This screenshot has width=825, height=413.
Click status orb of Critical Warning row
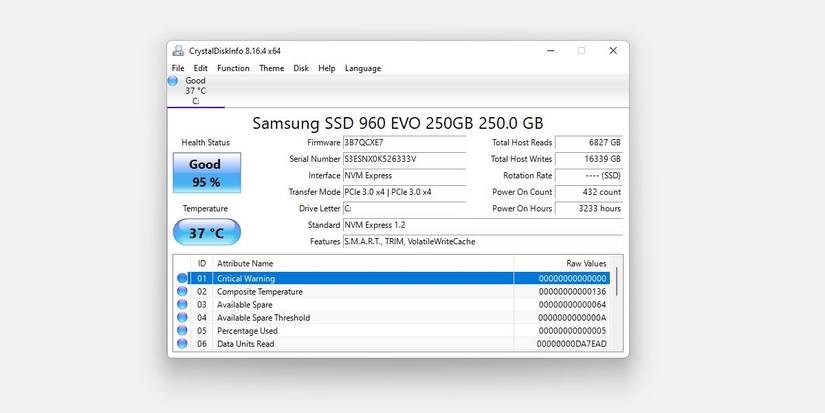[x=182, y=278]
